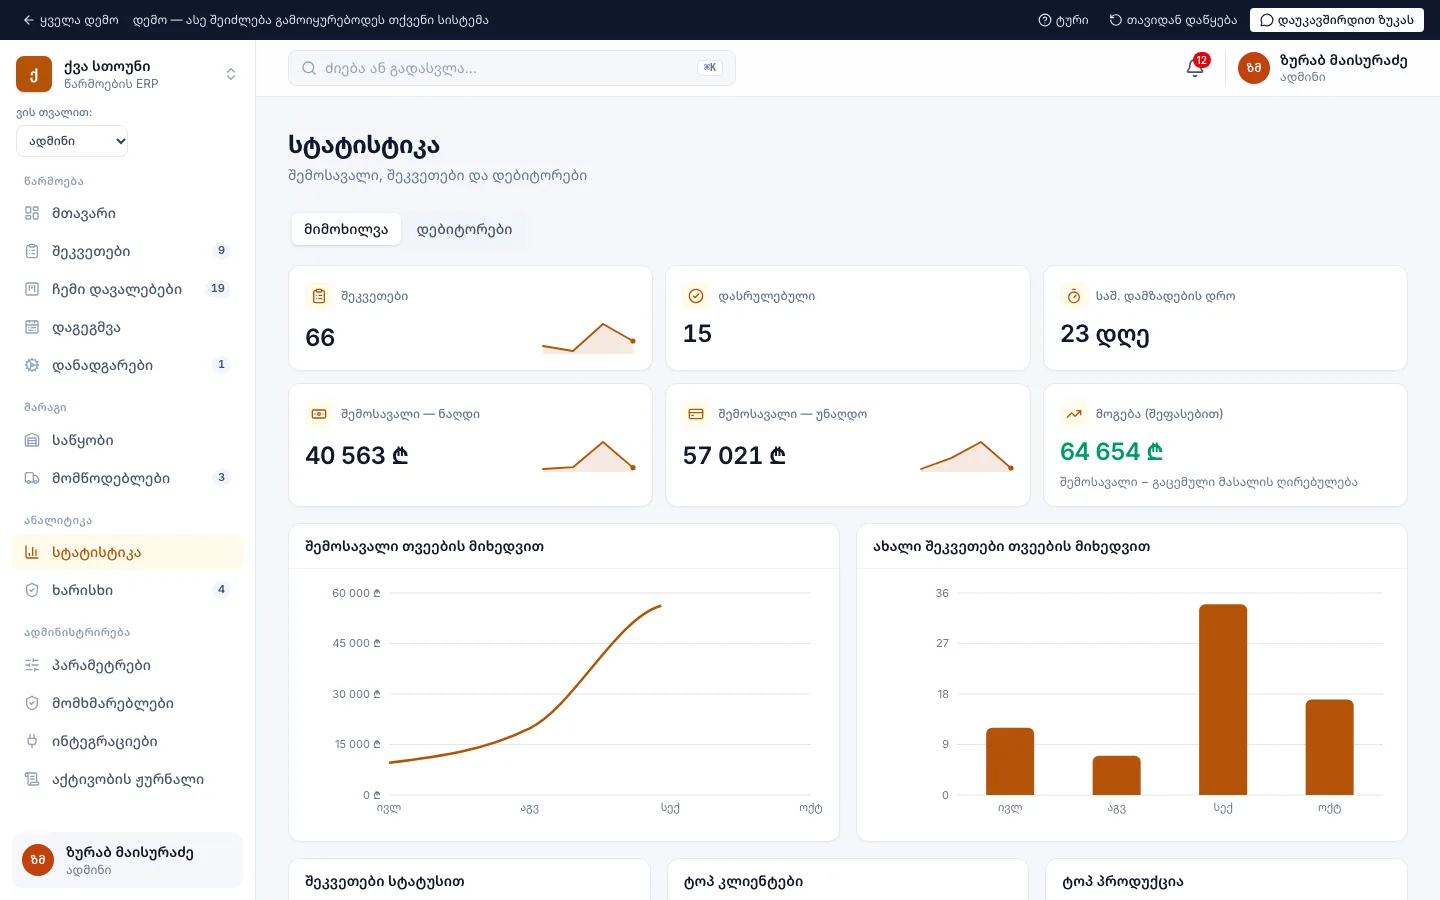Click the სტატისტიკა chart icon in sidebar
1440x900 pixels.
(x=32, y=552)
